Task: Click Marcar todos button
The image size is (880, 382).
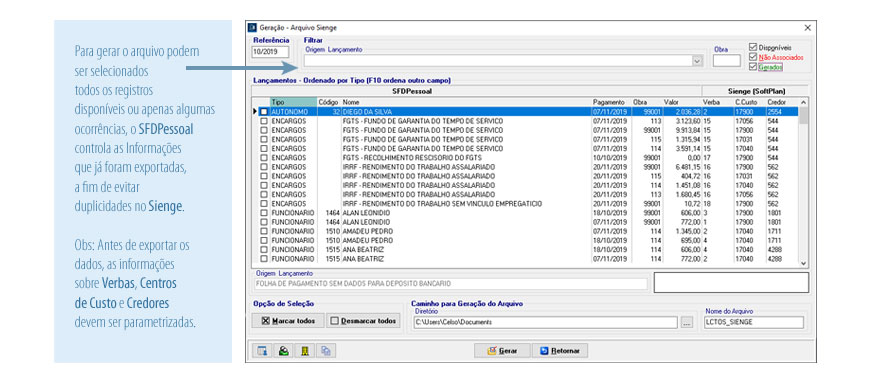Action: 287,321
